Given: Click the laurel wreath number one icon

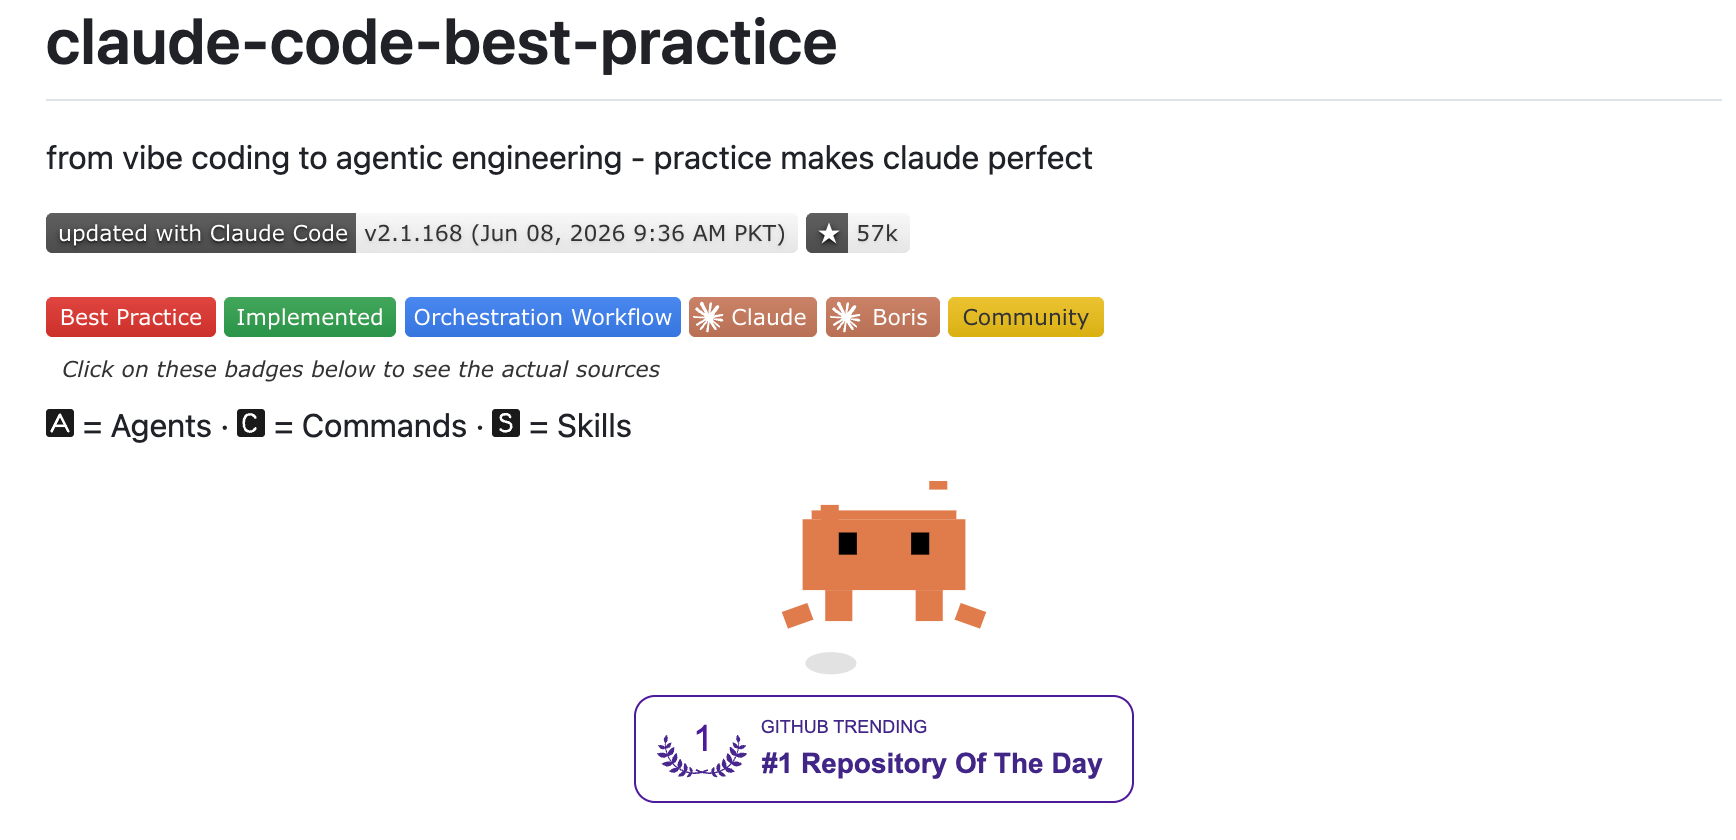Looking at the screenshot, I should click(x=702, y=750).
